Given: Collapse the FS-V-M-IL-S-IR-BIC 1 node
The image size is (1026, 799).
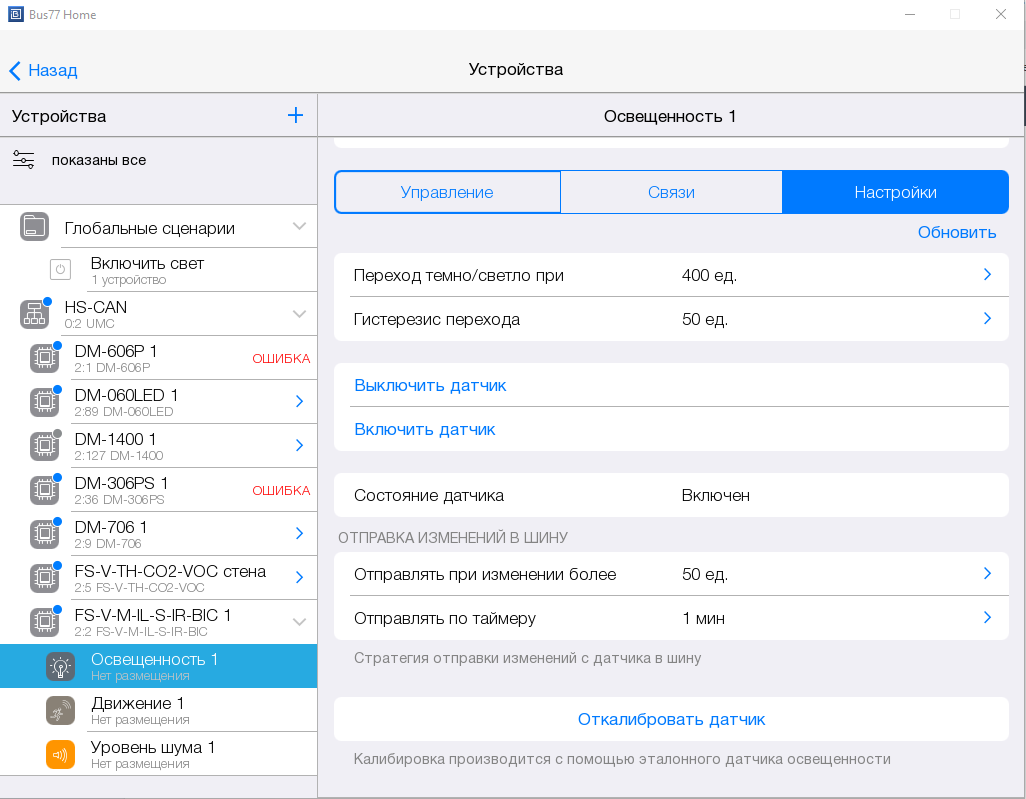Looking at the screenshot, I should (299, 622).
